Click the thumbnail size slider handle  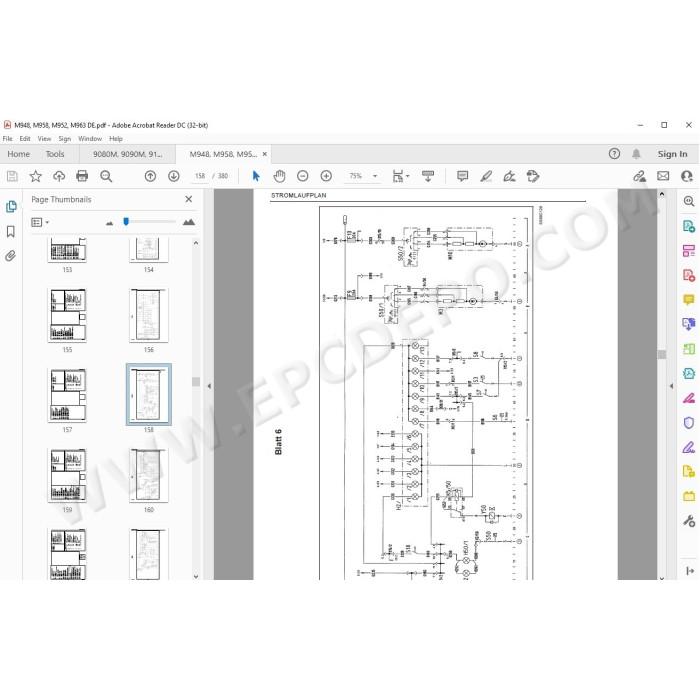pyautogui.click(x=126, y=221)
